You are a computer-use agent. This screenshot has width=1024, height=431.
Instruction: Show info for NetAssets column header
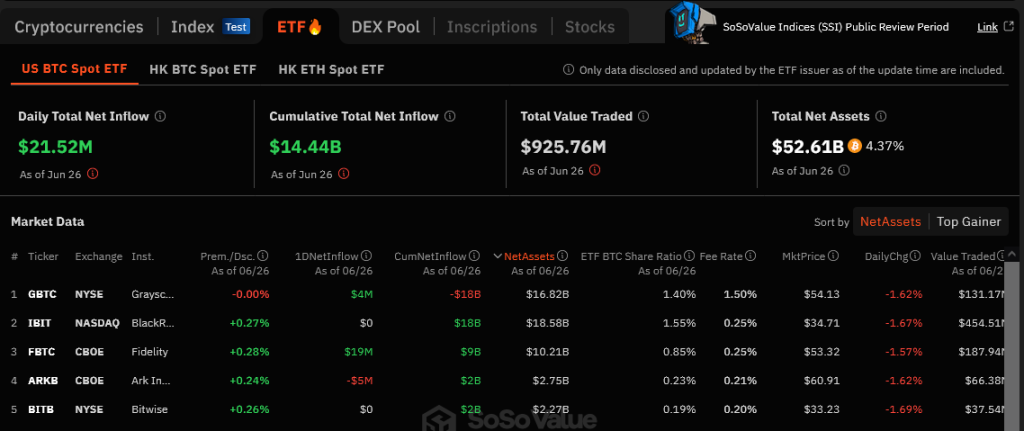point(563,256)
